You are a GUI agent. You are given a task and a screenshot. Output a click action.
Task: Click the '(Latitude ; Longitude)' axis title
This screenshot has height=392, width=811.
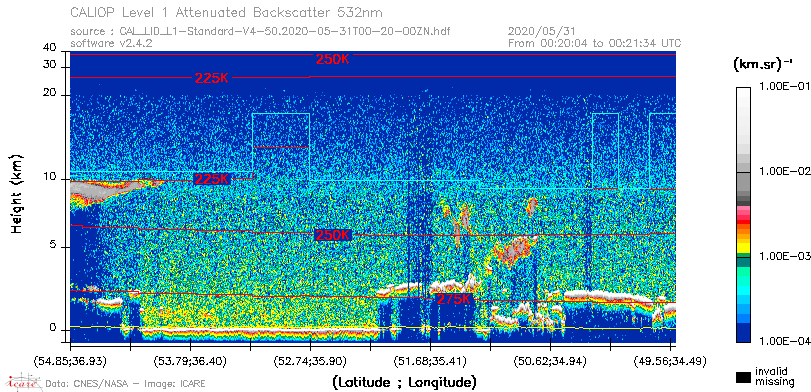pos(404,383)
